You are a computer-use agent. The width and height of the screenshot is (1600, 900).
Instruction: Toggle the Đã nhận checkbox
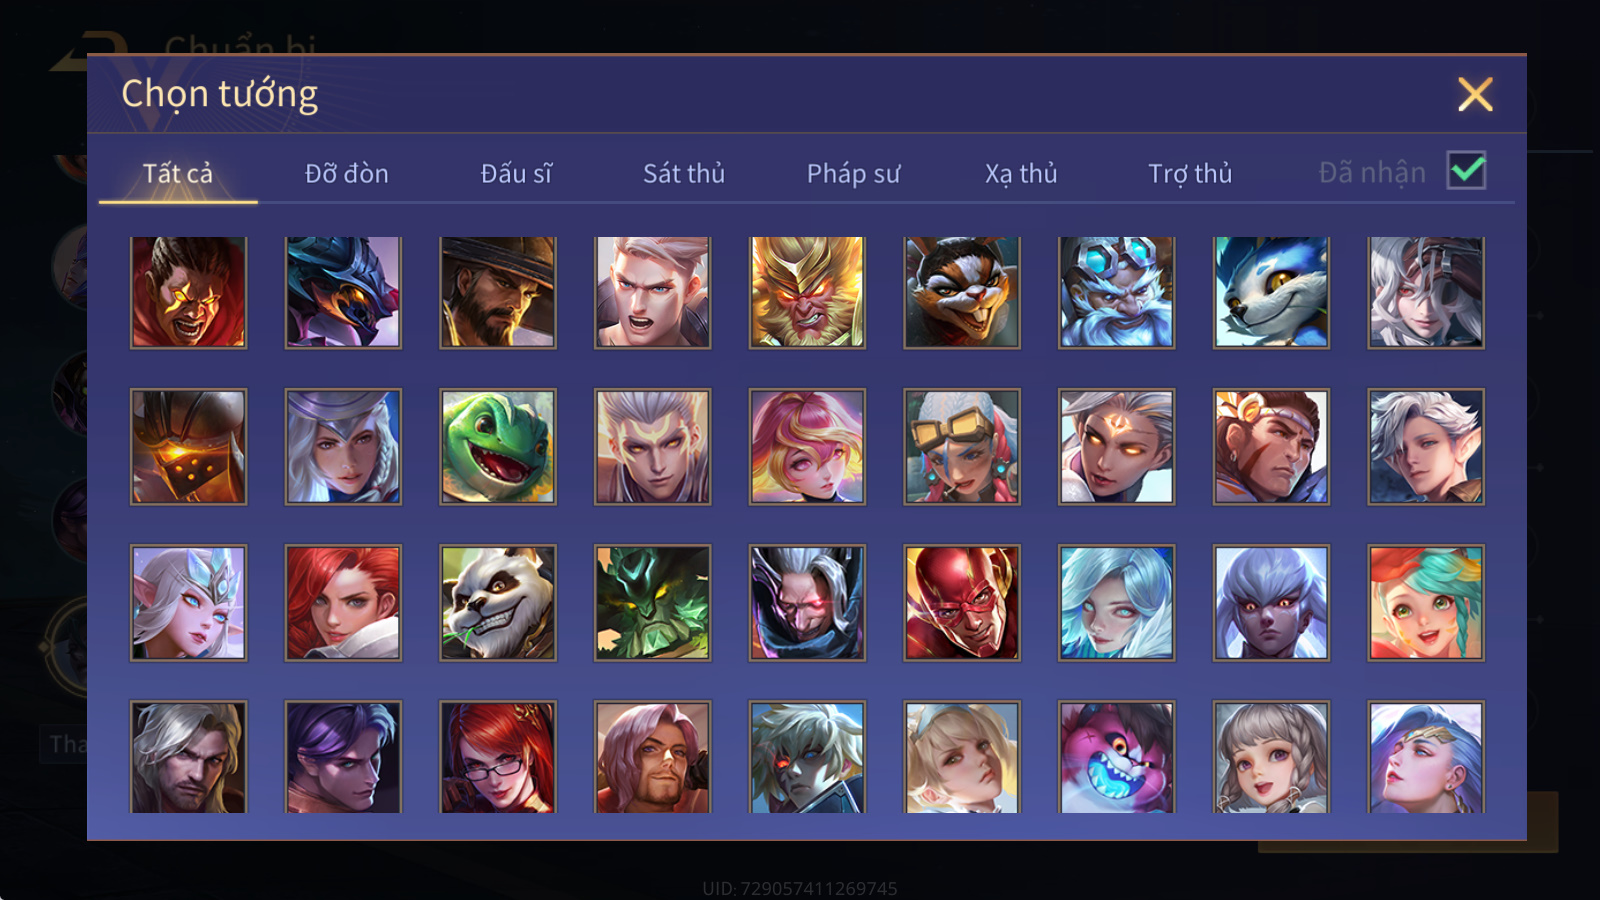pos(1466,170)
